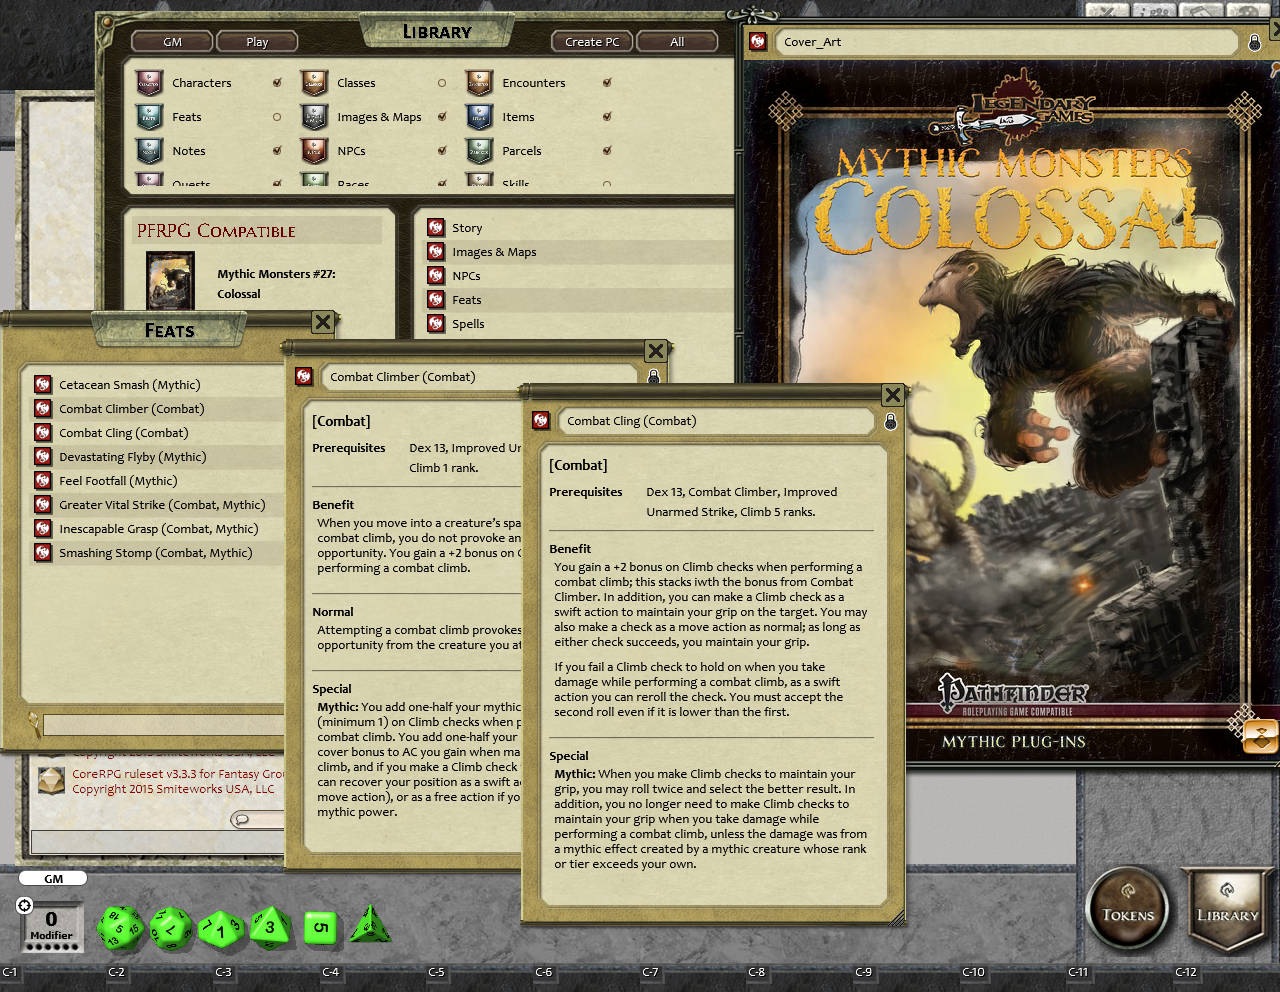1280x992 pixels.
Task: Switch to the Play tab
Action: click(x=257, y=41)
